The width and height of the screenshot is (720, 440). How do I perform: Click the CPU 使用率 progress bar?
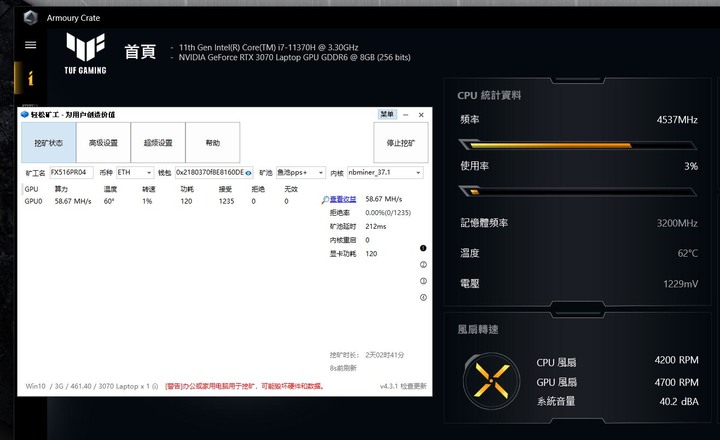pos(578,192)
